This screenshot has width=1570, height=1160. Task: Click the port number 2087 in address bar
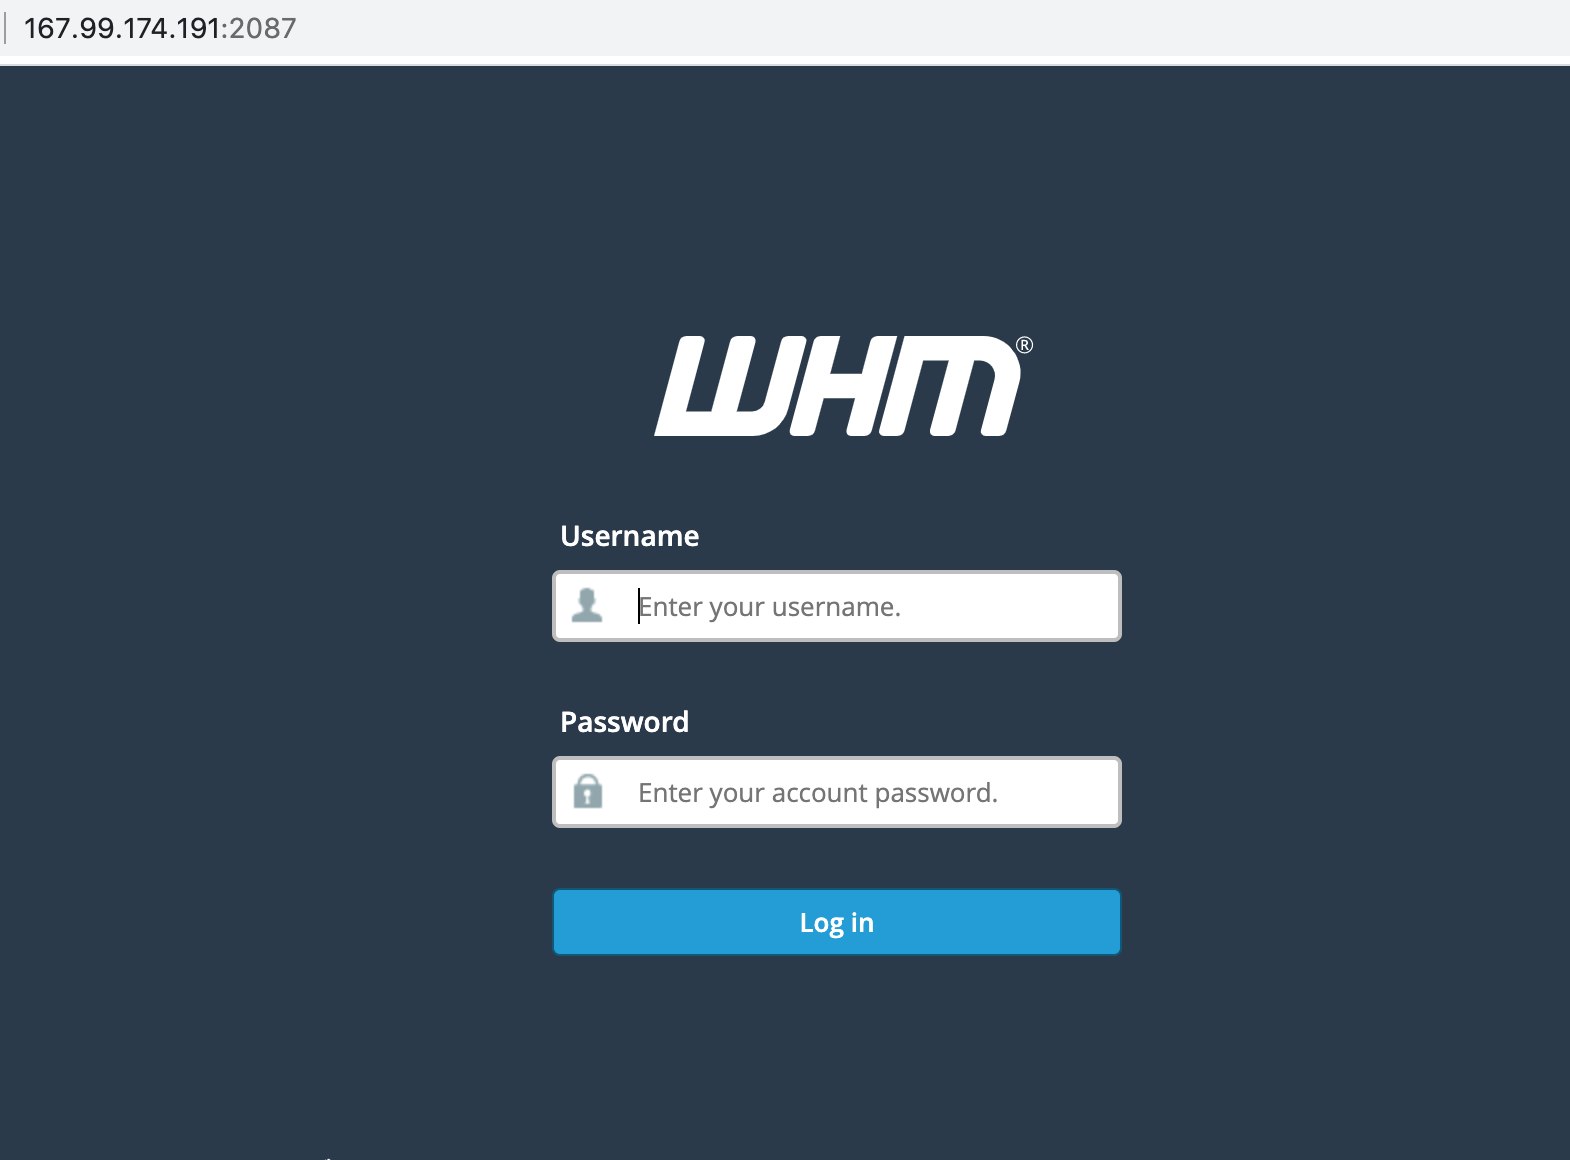tap(263, 28)
